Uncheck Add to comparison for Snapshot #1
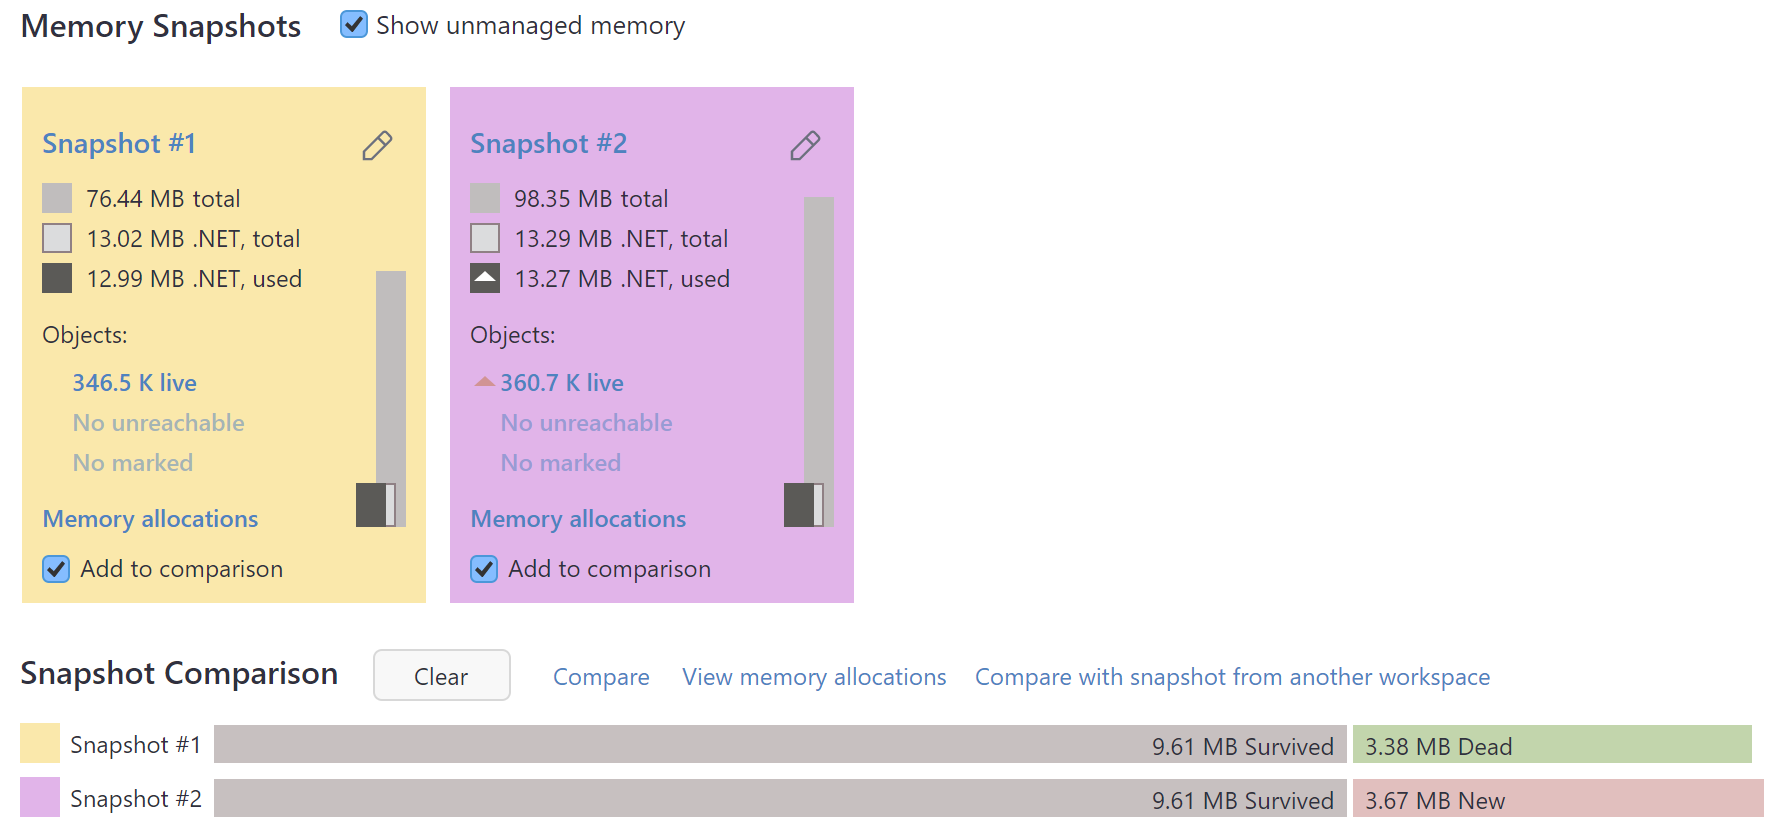 pos(55,569)
